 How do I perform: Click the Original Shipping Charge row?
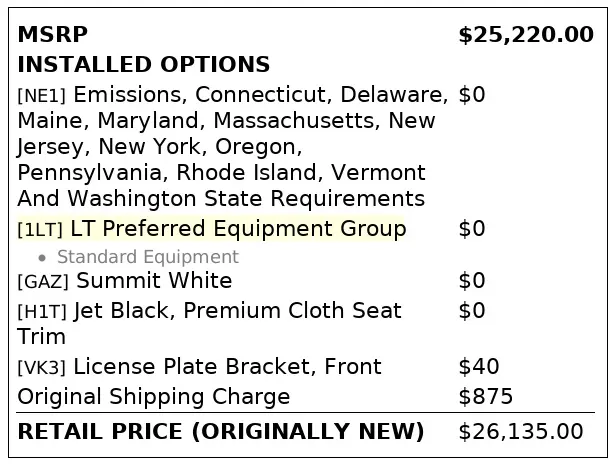point(305,397)
